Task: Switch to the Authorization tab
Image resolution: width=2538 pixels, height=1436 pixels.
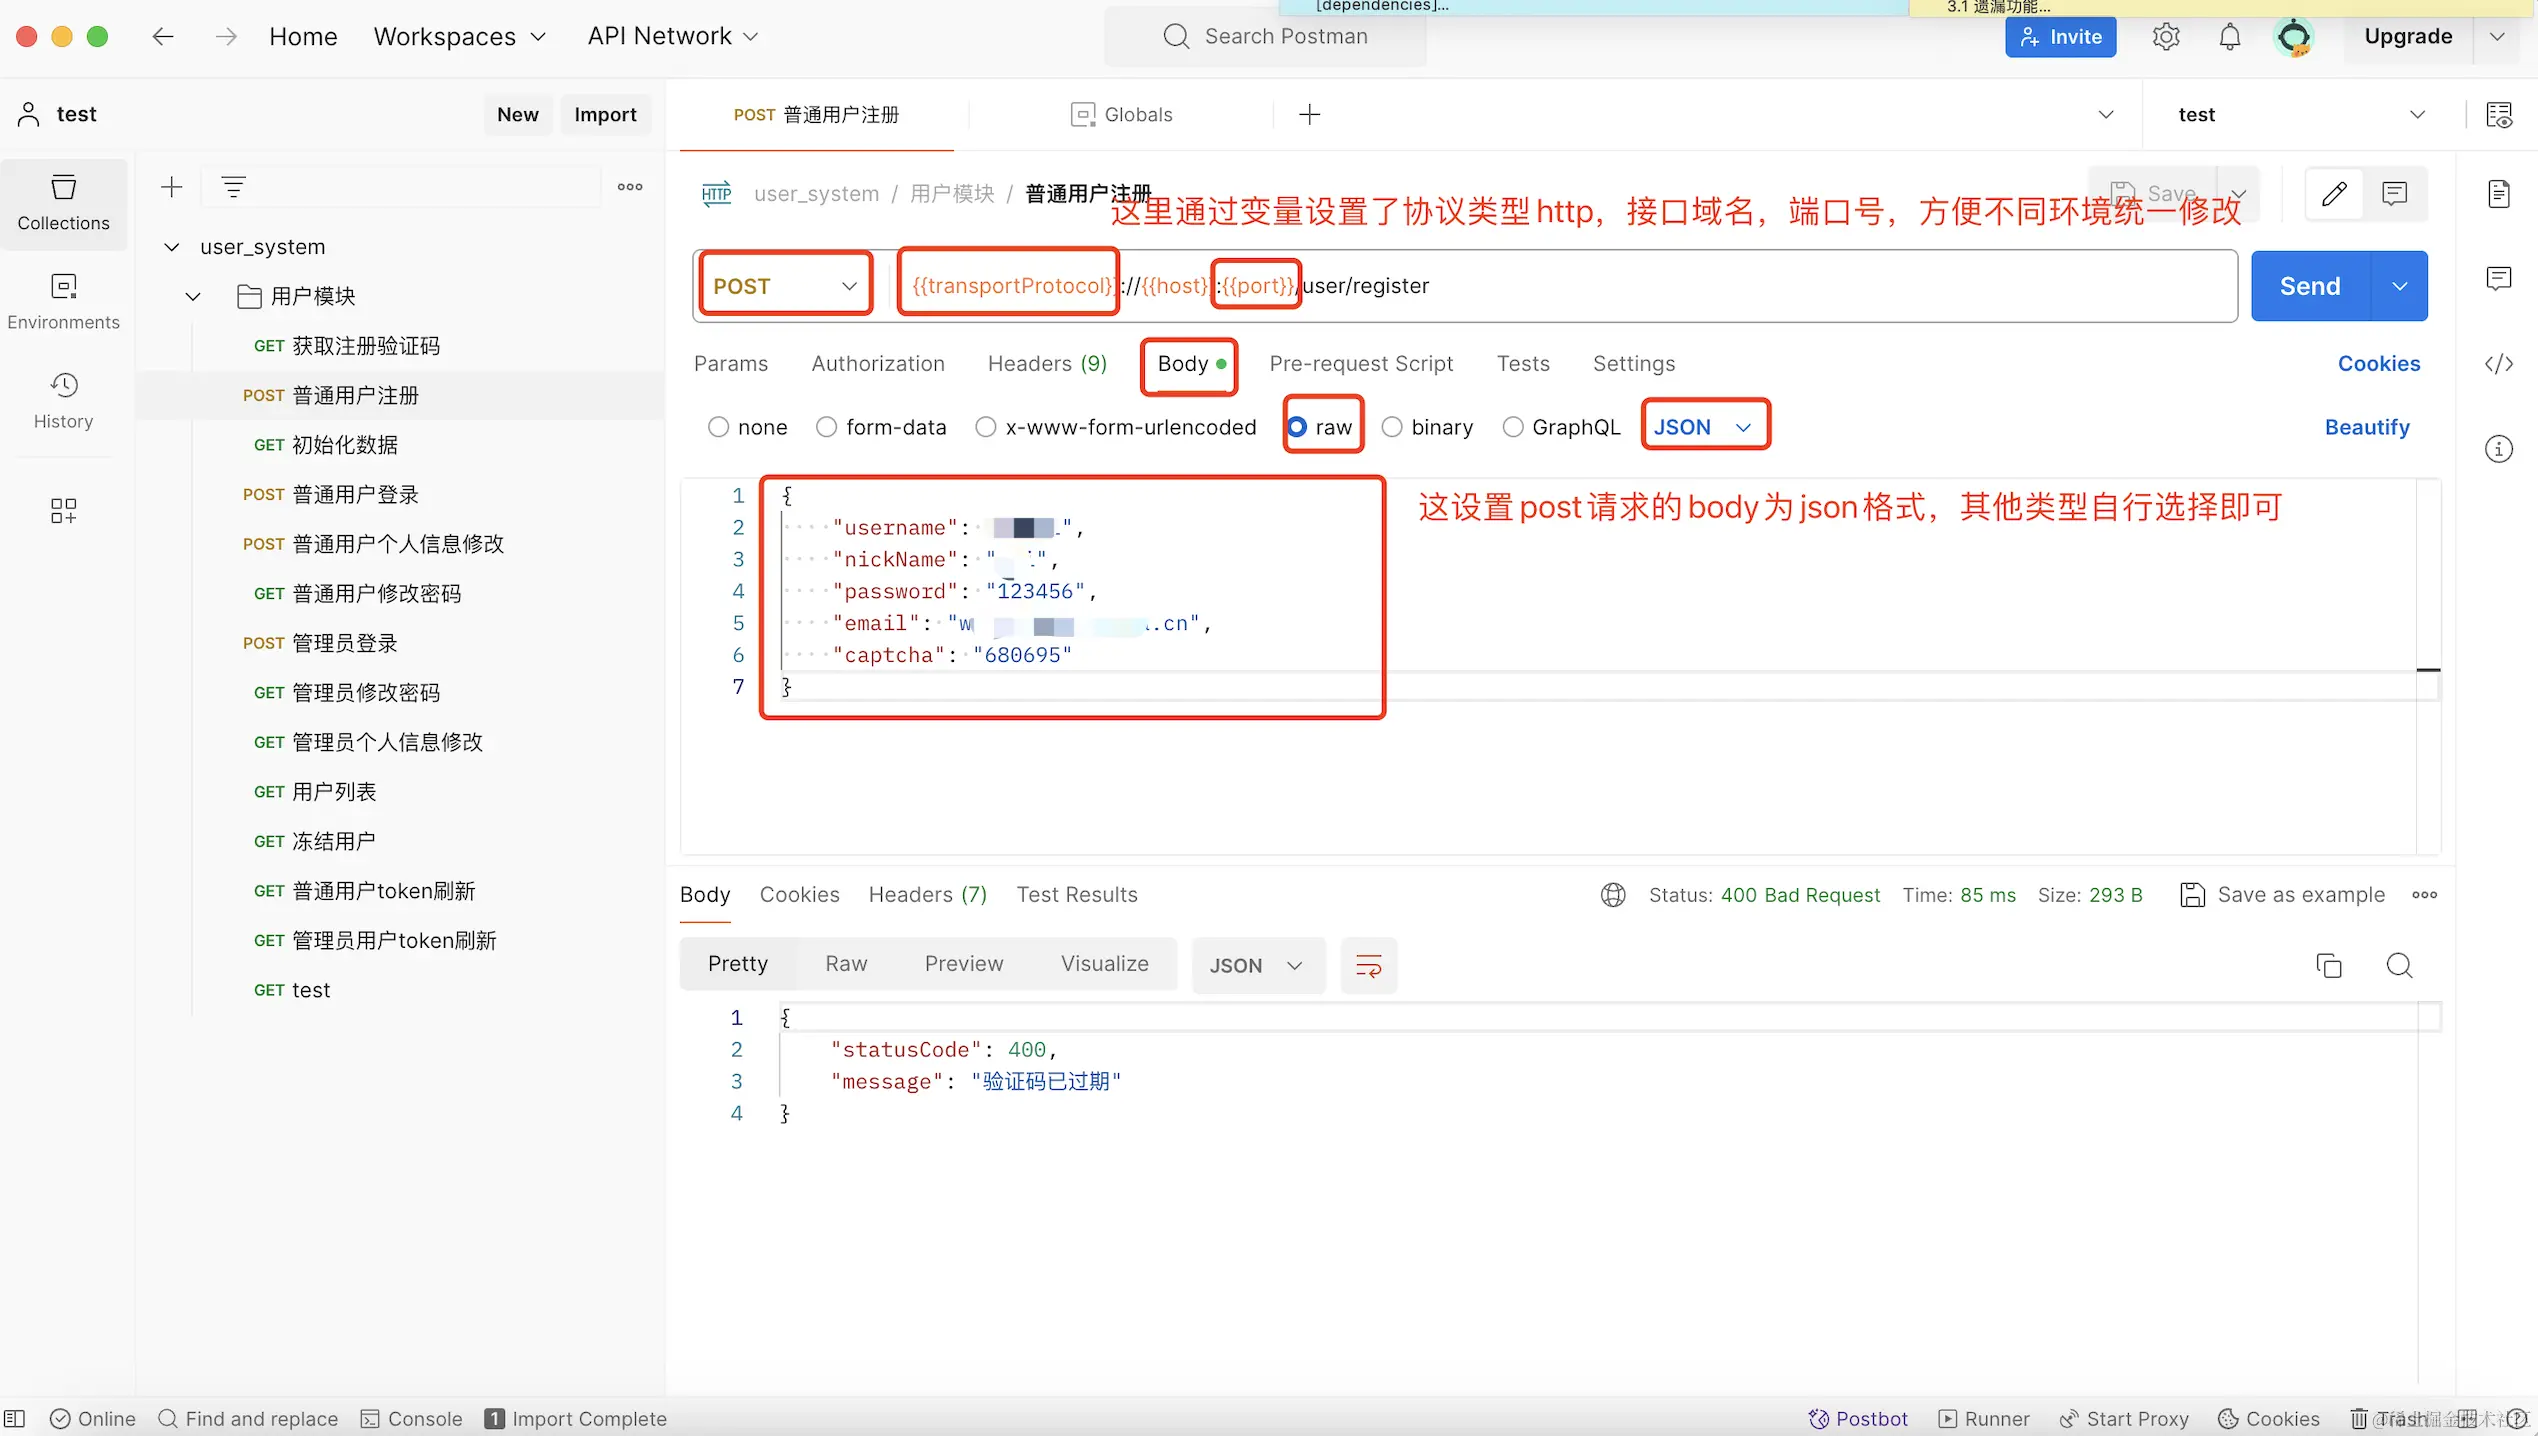Action: [x=877, y=363]
